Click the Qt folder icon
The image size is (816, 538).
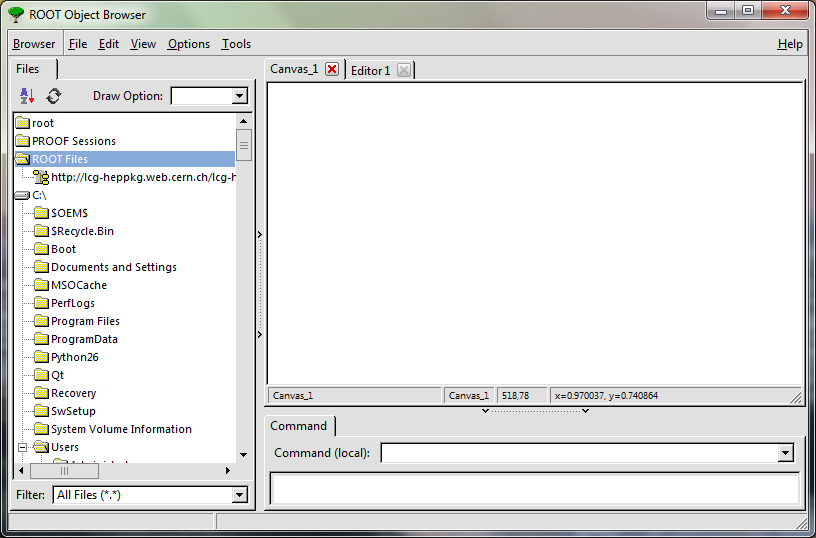pos(42,375)
